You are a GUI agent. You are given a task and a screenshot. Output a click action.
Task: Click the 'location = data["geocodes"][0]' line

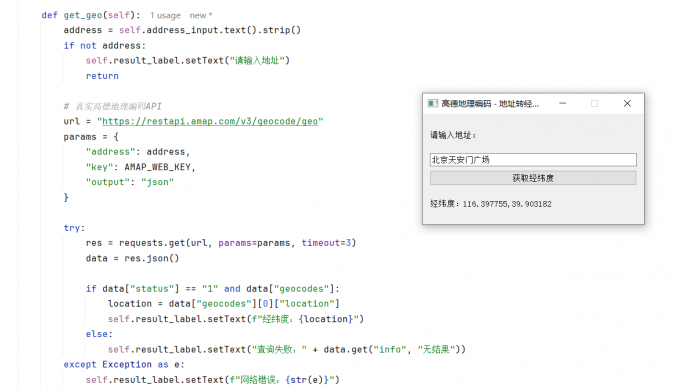pos(224,304)
